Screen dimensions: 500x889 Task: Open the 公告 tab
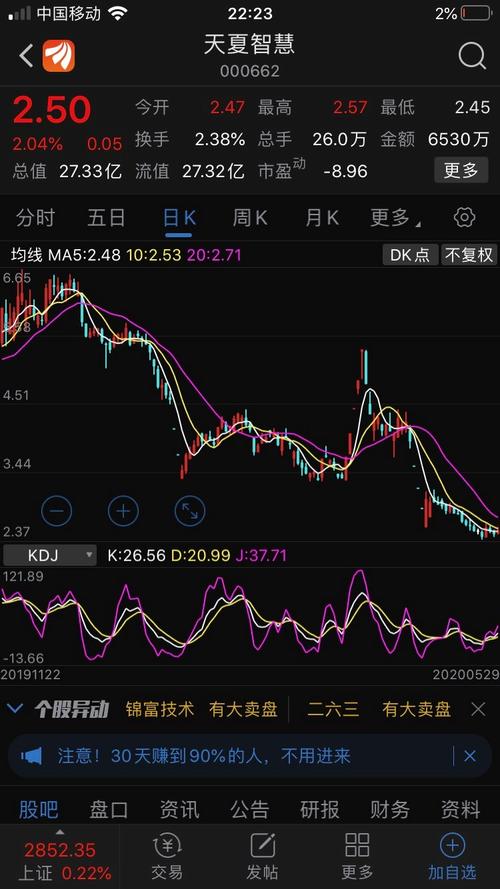pyautogui.click(x=249, y=810)
